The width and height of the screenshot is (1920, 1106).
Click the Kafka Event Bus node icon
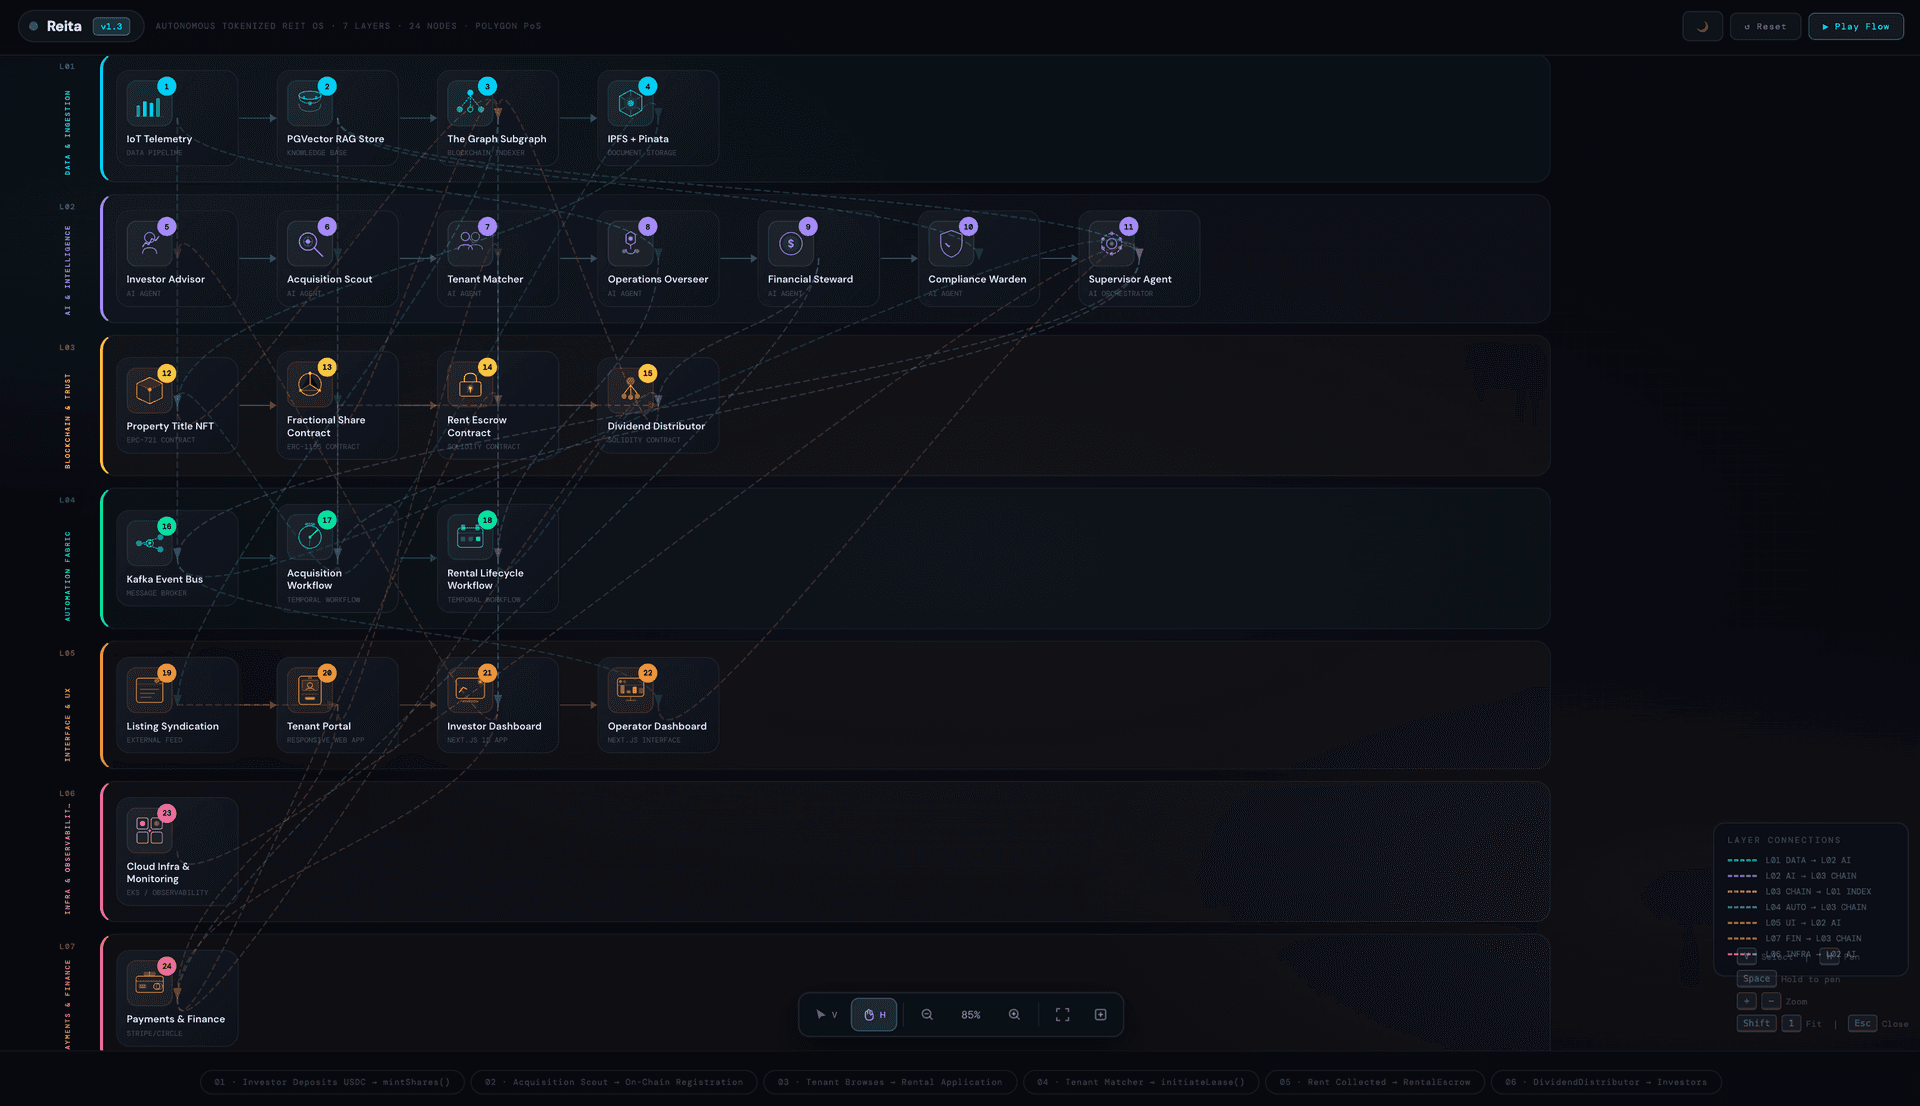click(150, 543)
